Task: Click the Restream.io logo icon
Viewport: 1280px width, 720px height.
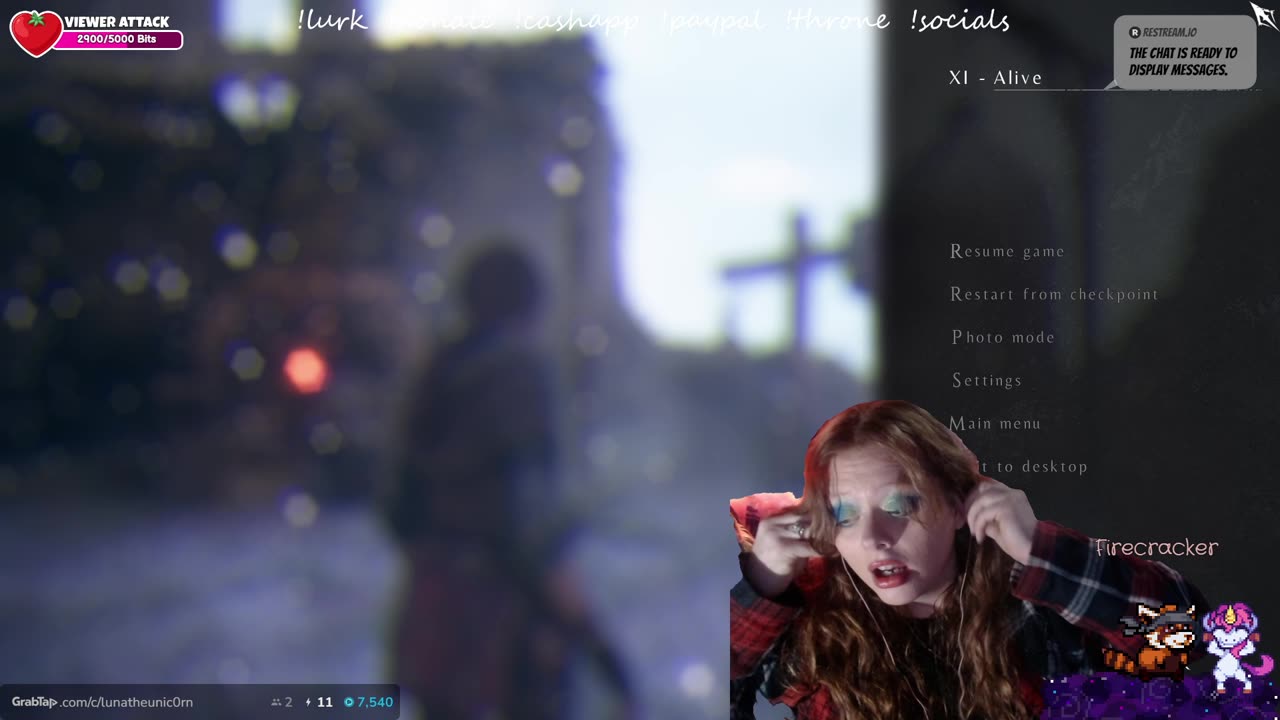Action: click(x=1135, y=33)
